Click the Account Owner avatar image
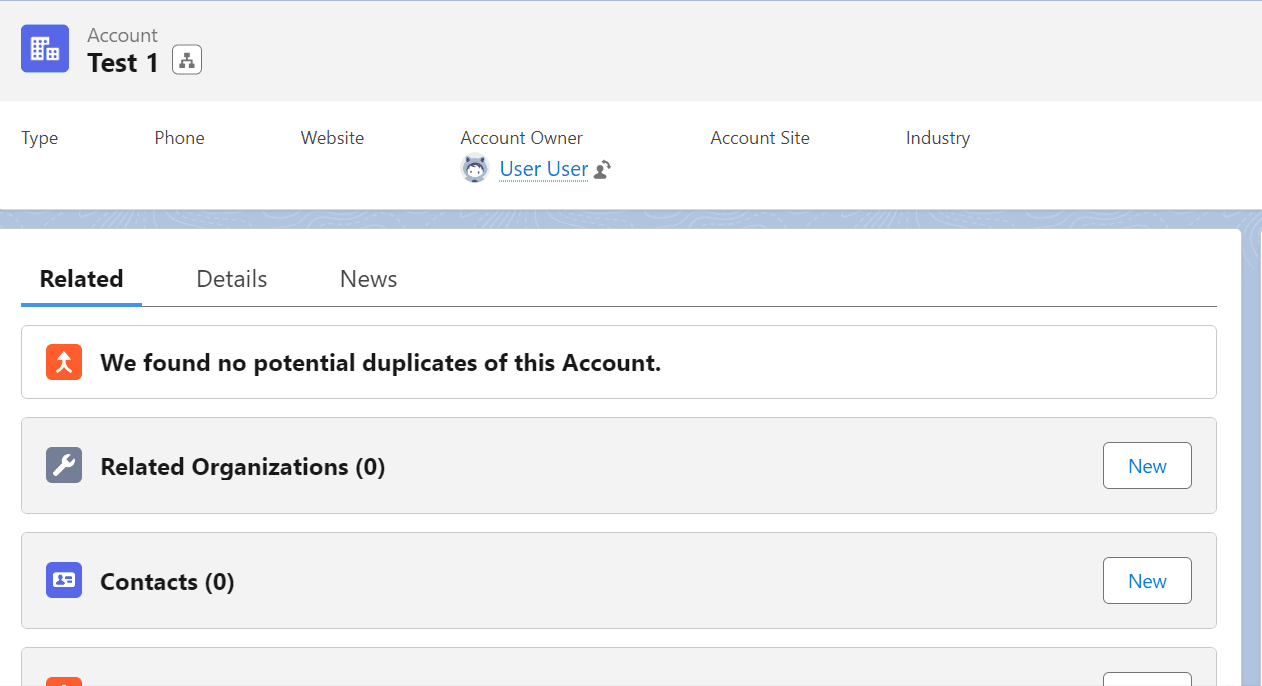This screenshot has height=686, width=1262. pos(475,169)
